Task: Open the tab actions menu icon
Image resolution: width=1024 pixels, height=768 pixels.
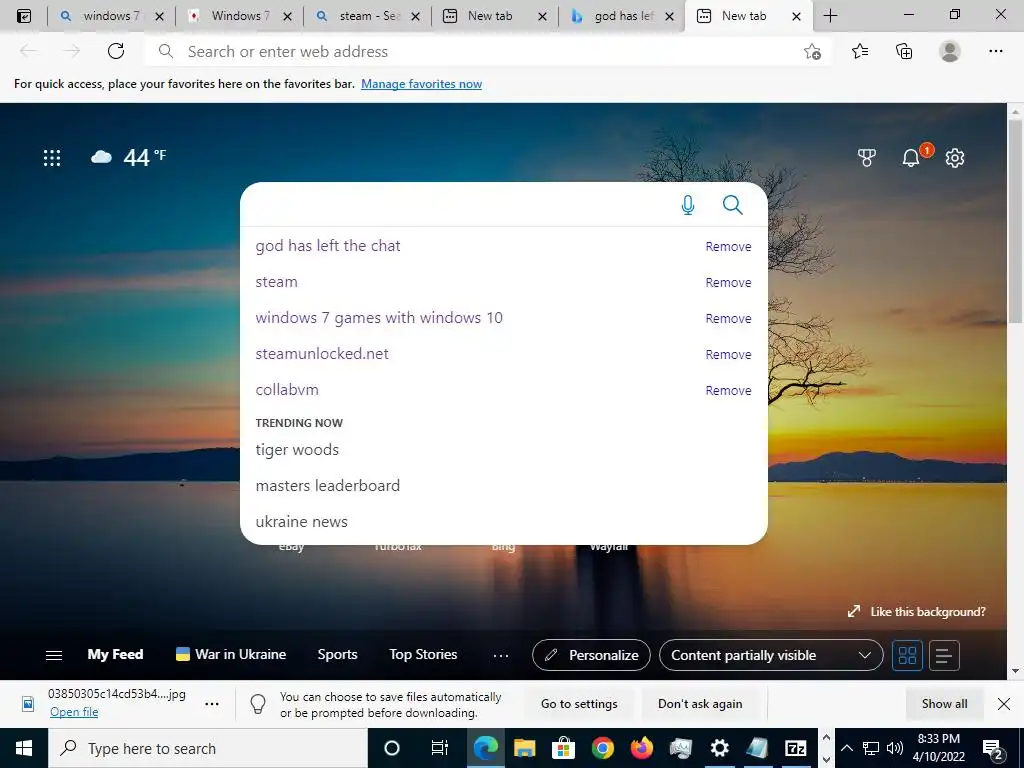Action: [24, 16]
